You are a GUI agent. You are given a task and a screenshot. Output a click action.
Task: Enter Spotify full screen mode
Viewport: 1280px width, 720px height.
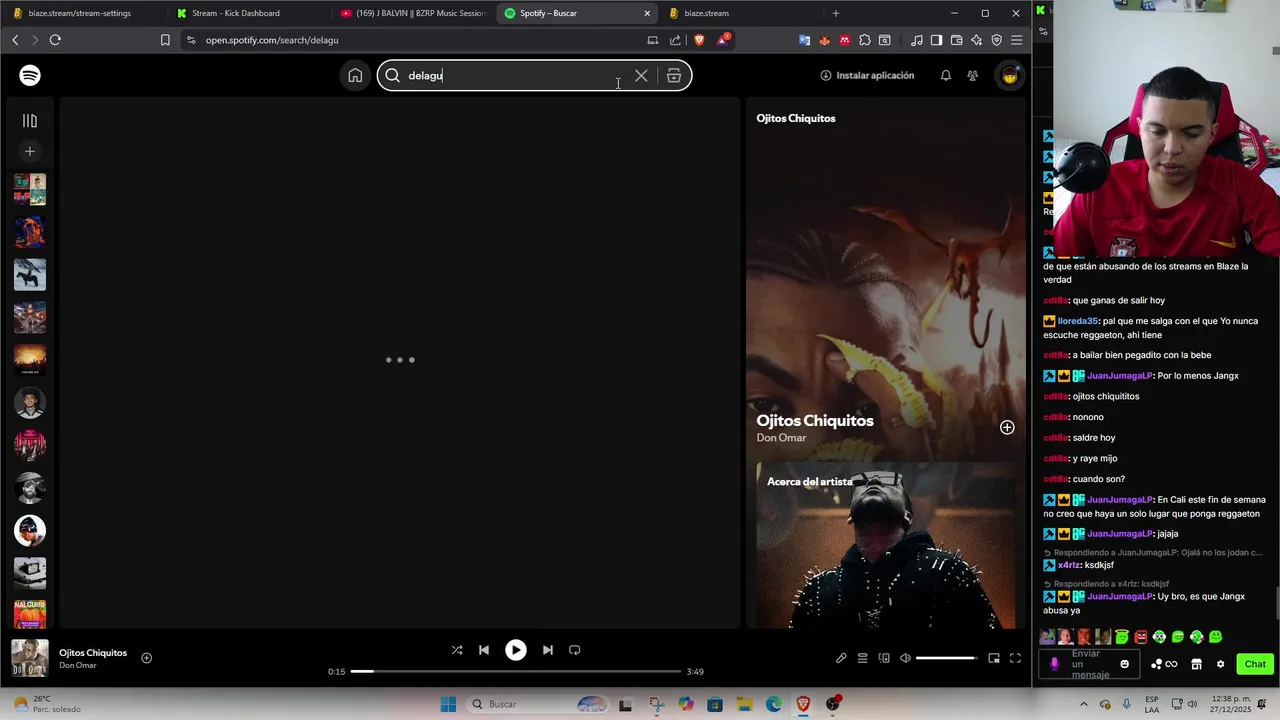pyautogui.click(x=1015, y=658)
